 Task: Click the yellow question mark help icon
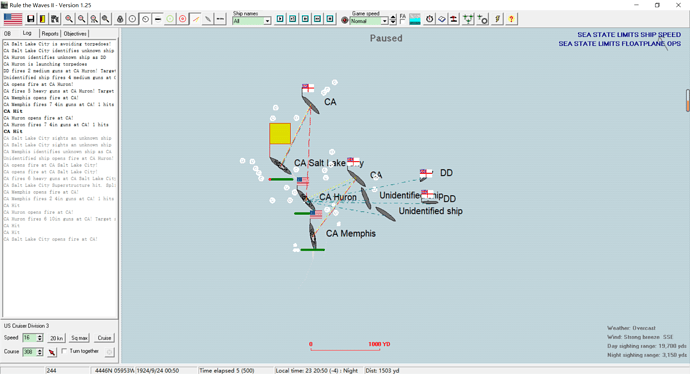[511, 19]
